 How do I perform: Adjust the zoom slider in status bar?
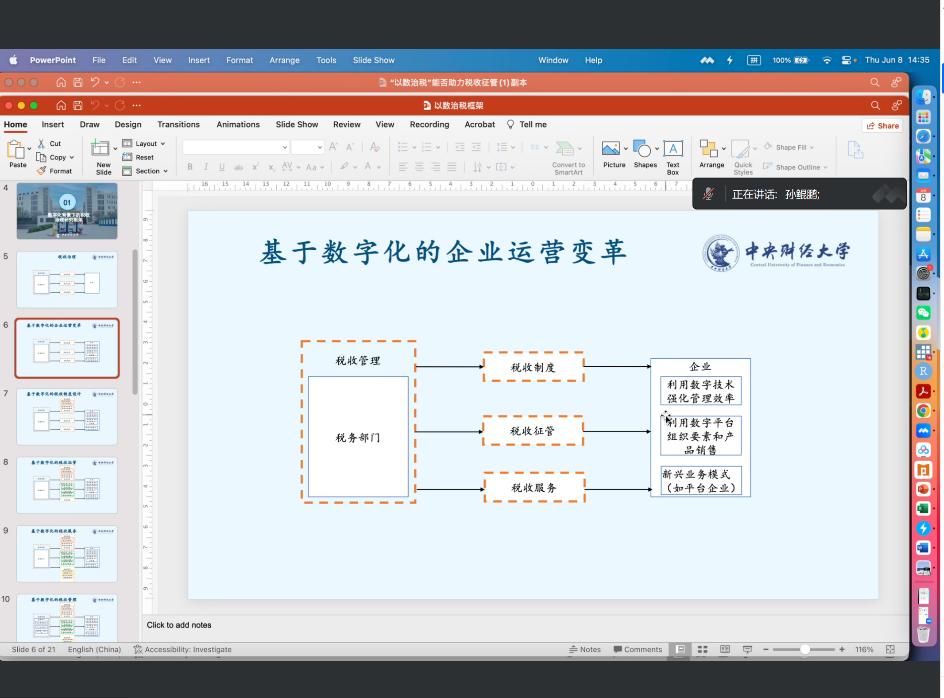point(805,649)
